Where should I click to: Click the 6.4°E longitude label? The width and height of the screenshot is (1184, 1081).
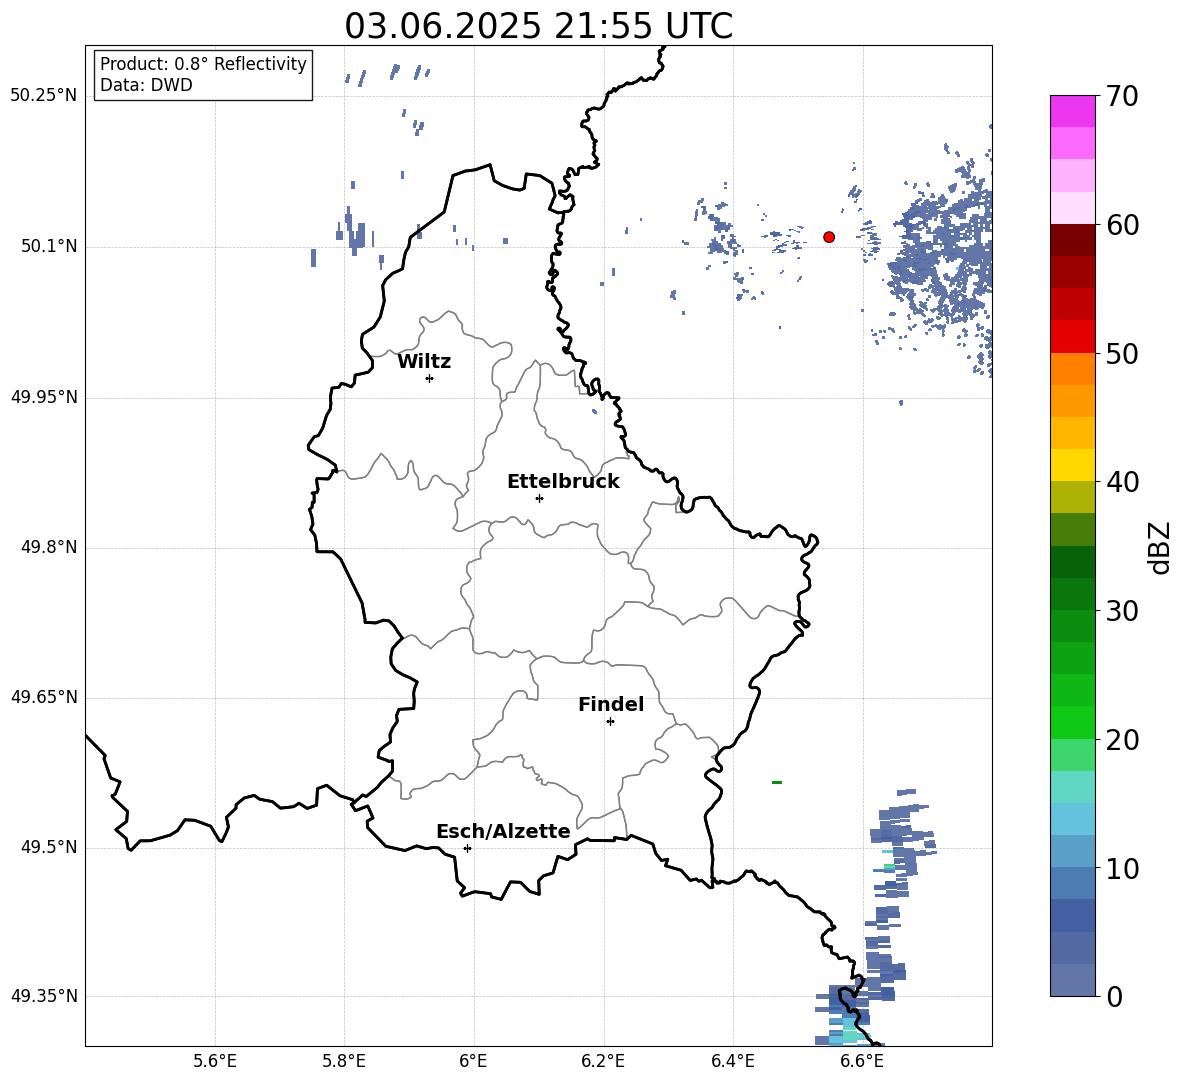pyautogui.click(x=732, y=1061)
